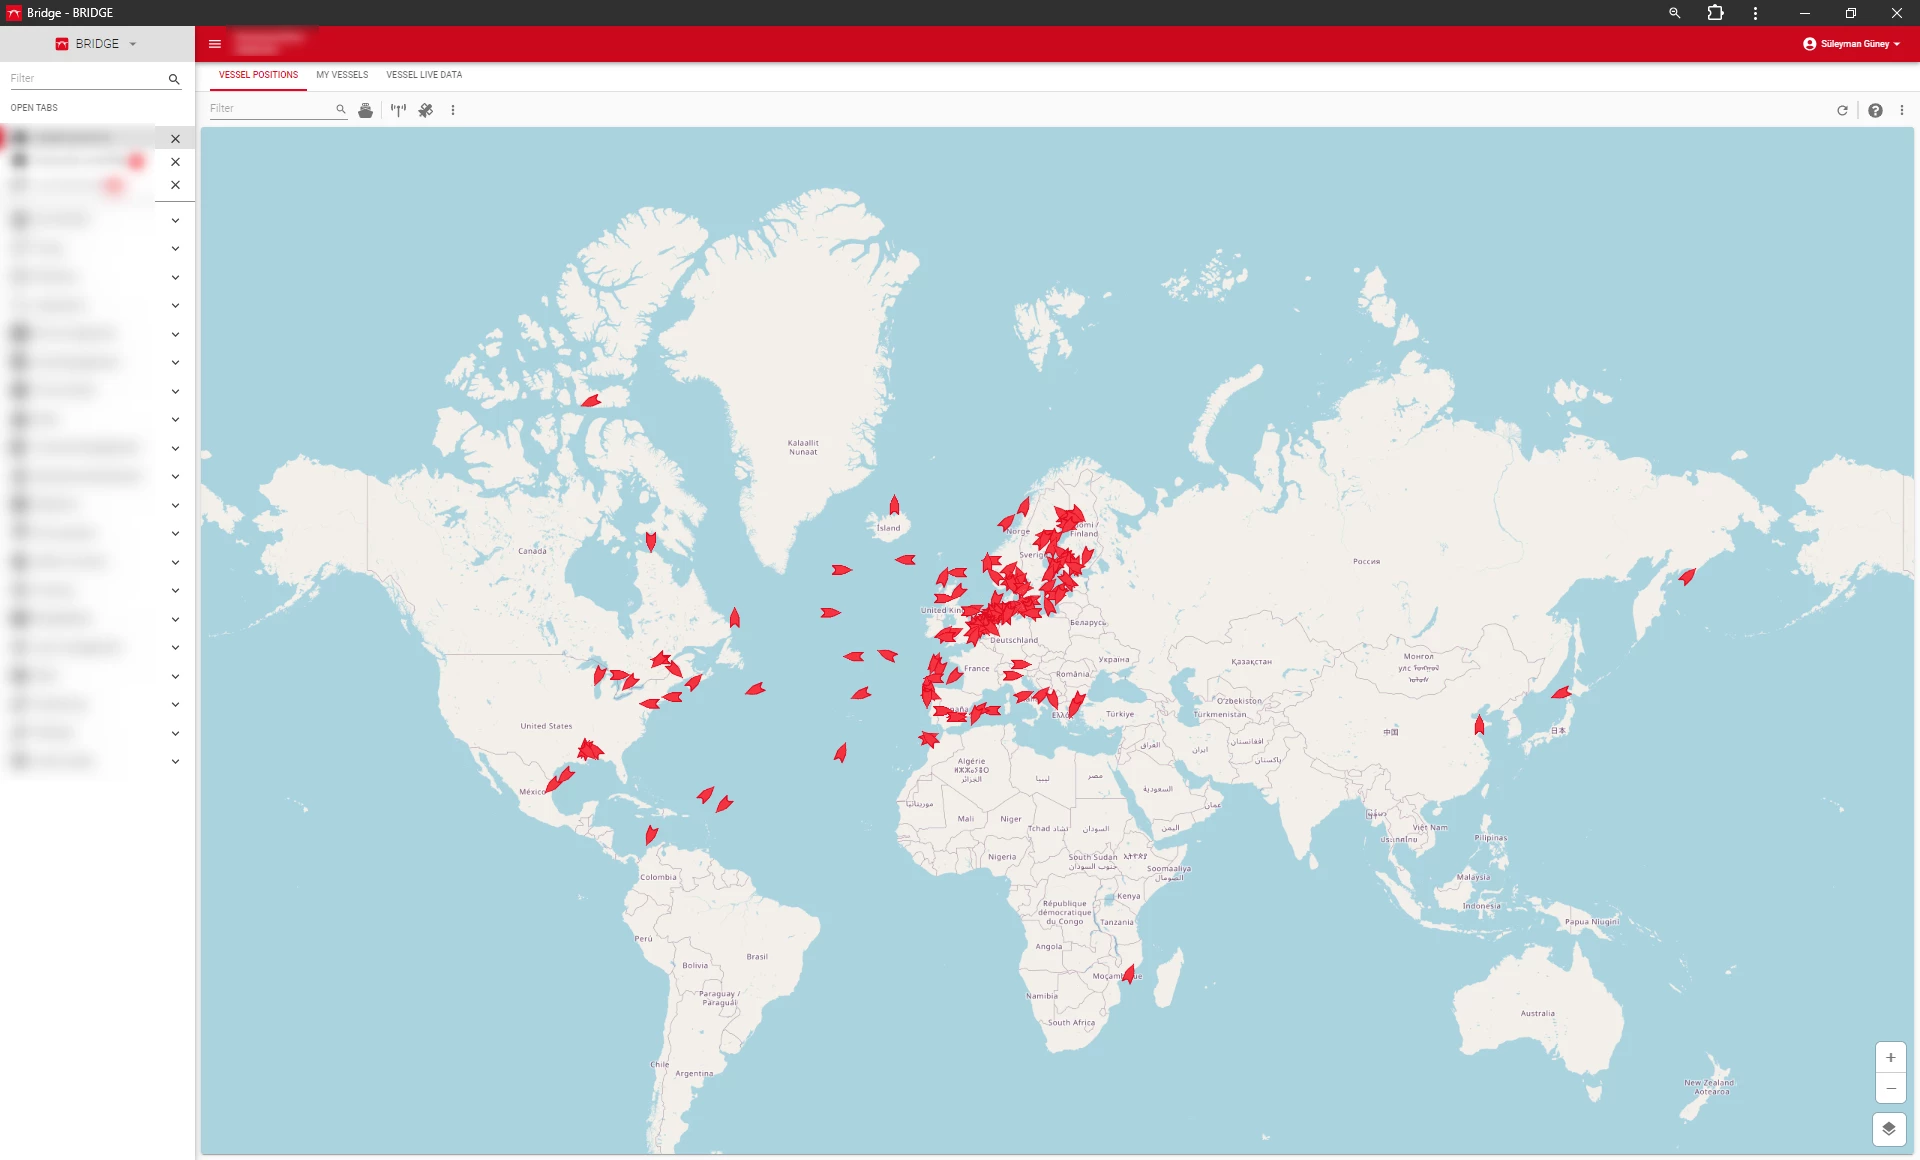Click the vessel marker near Iceland
The image size is (1920, 1160).
(x=894, y=505)
